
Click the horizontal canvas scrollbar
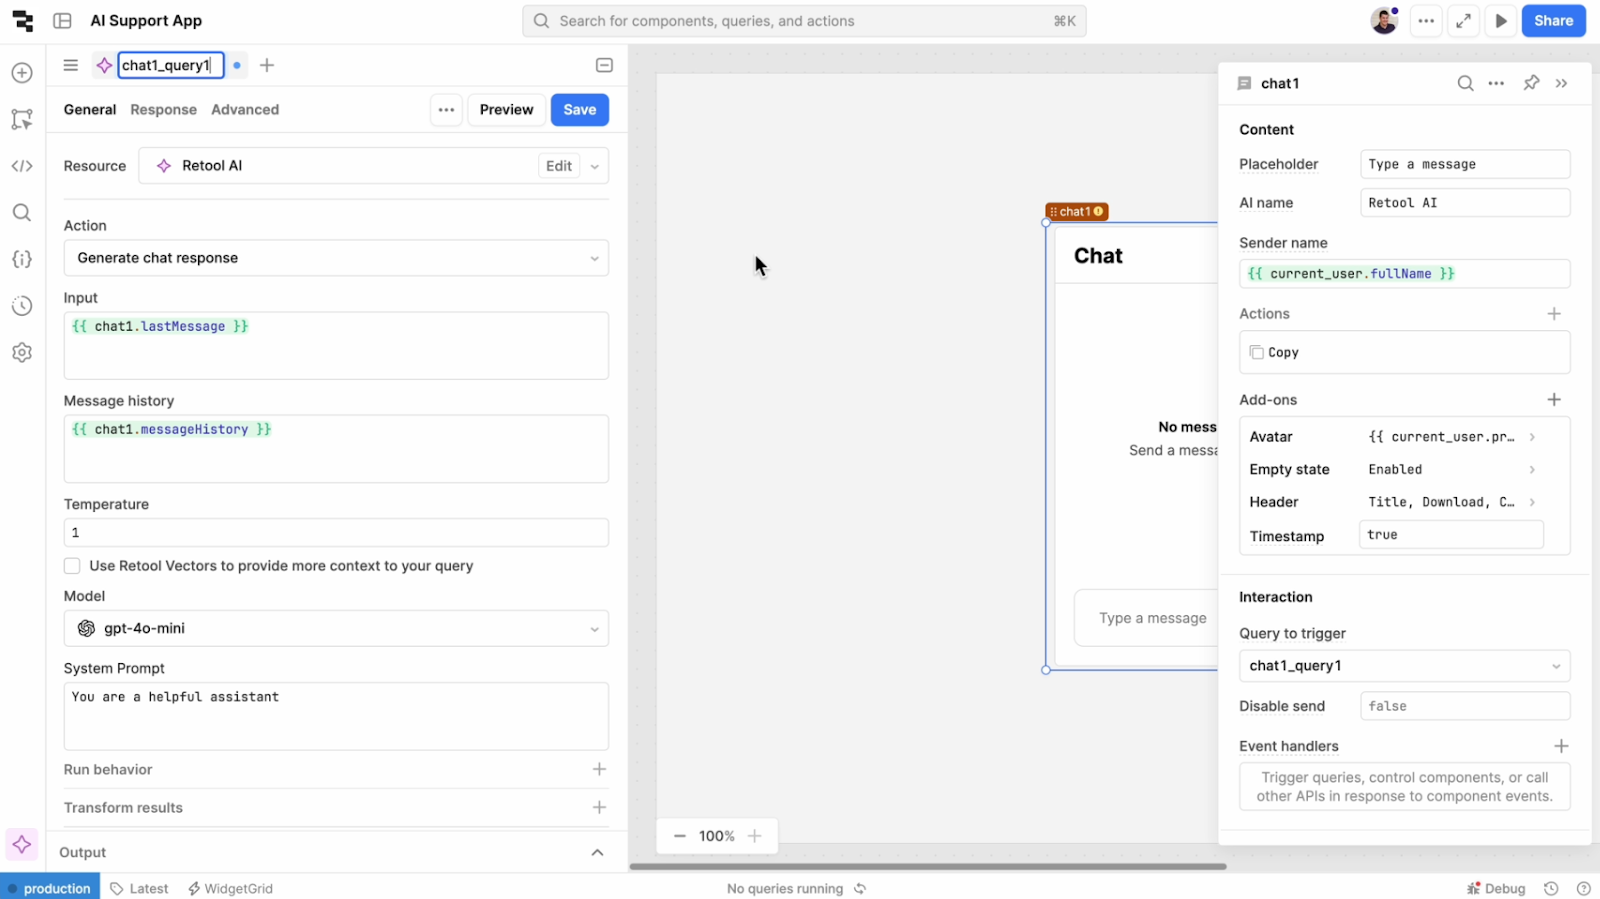(x=928, y=867)
